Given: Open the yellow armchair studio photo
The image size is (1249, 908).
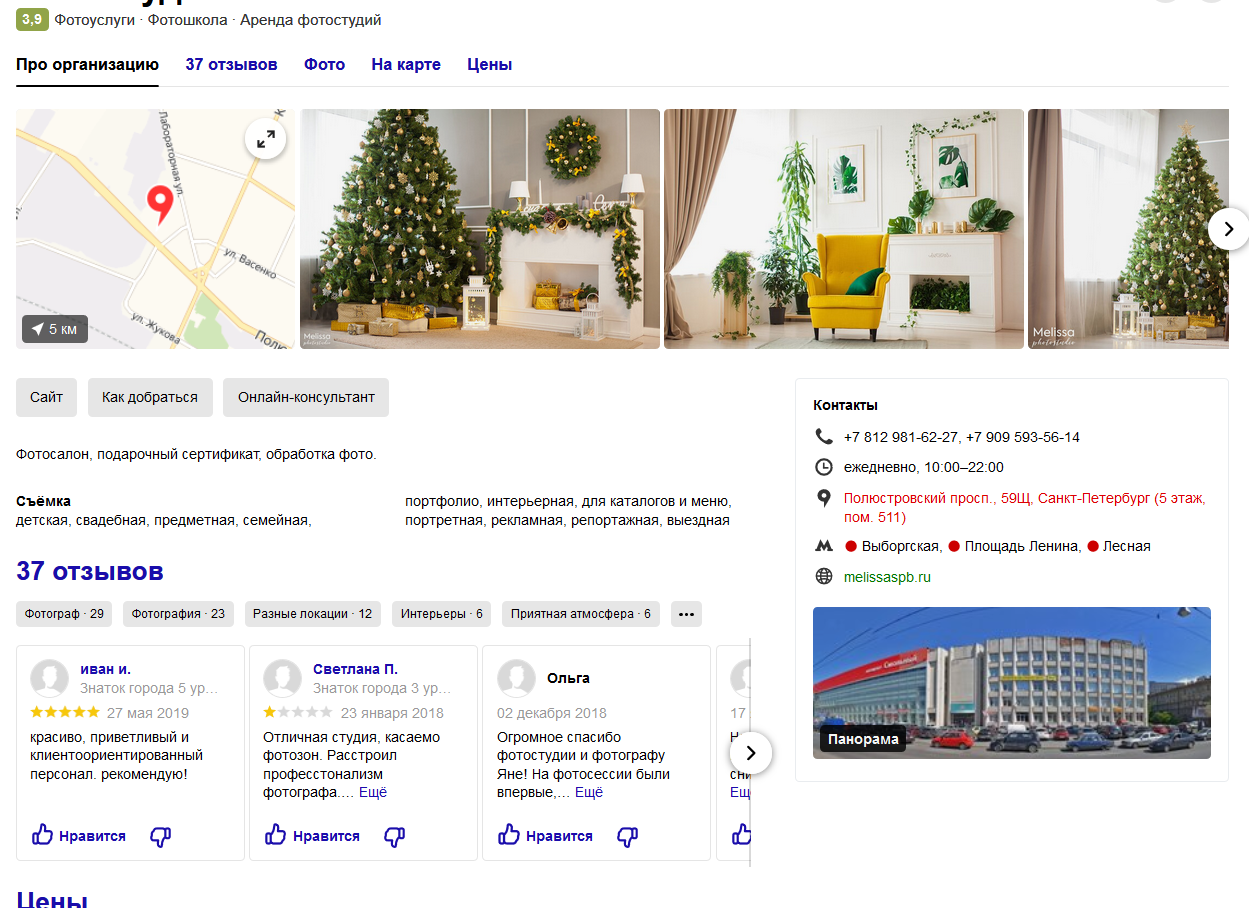Looking at the screenshot, I should 844,229.
